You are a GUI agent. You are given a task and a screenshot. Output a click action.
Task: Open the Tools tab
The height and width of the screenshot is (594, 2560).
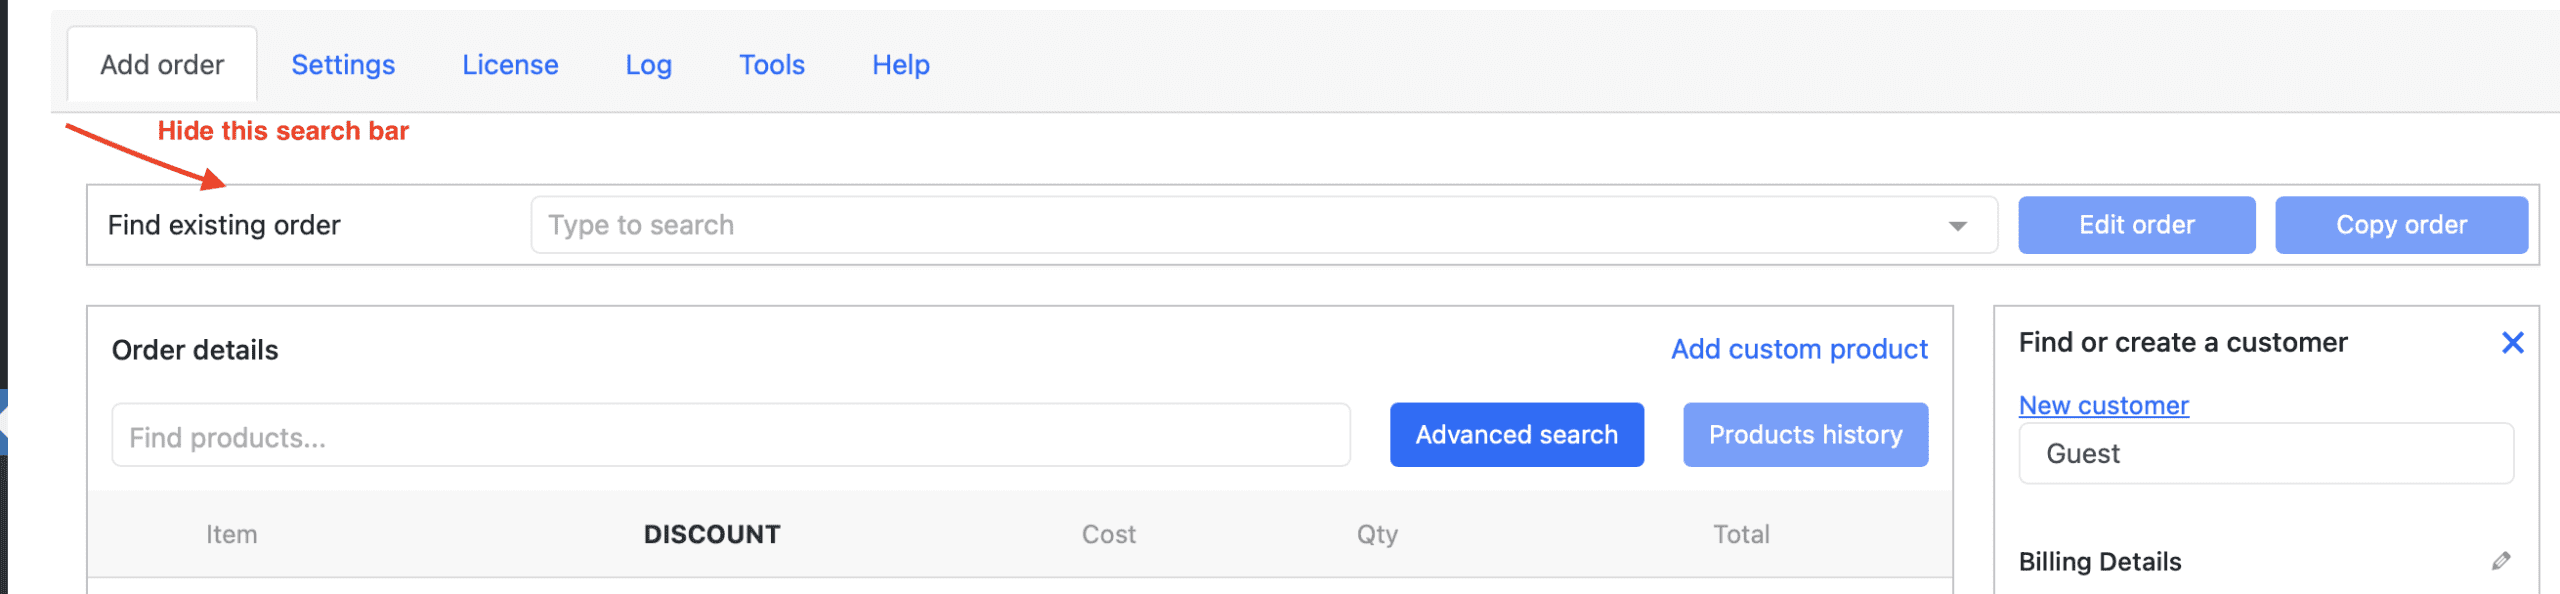(771, 64)
